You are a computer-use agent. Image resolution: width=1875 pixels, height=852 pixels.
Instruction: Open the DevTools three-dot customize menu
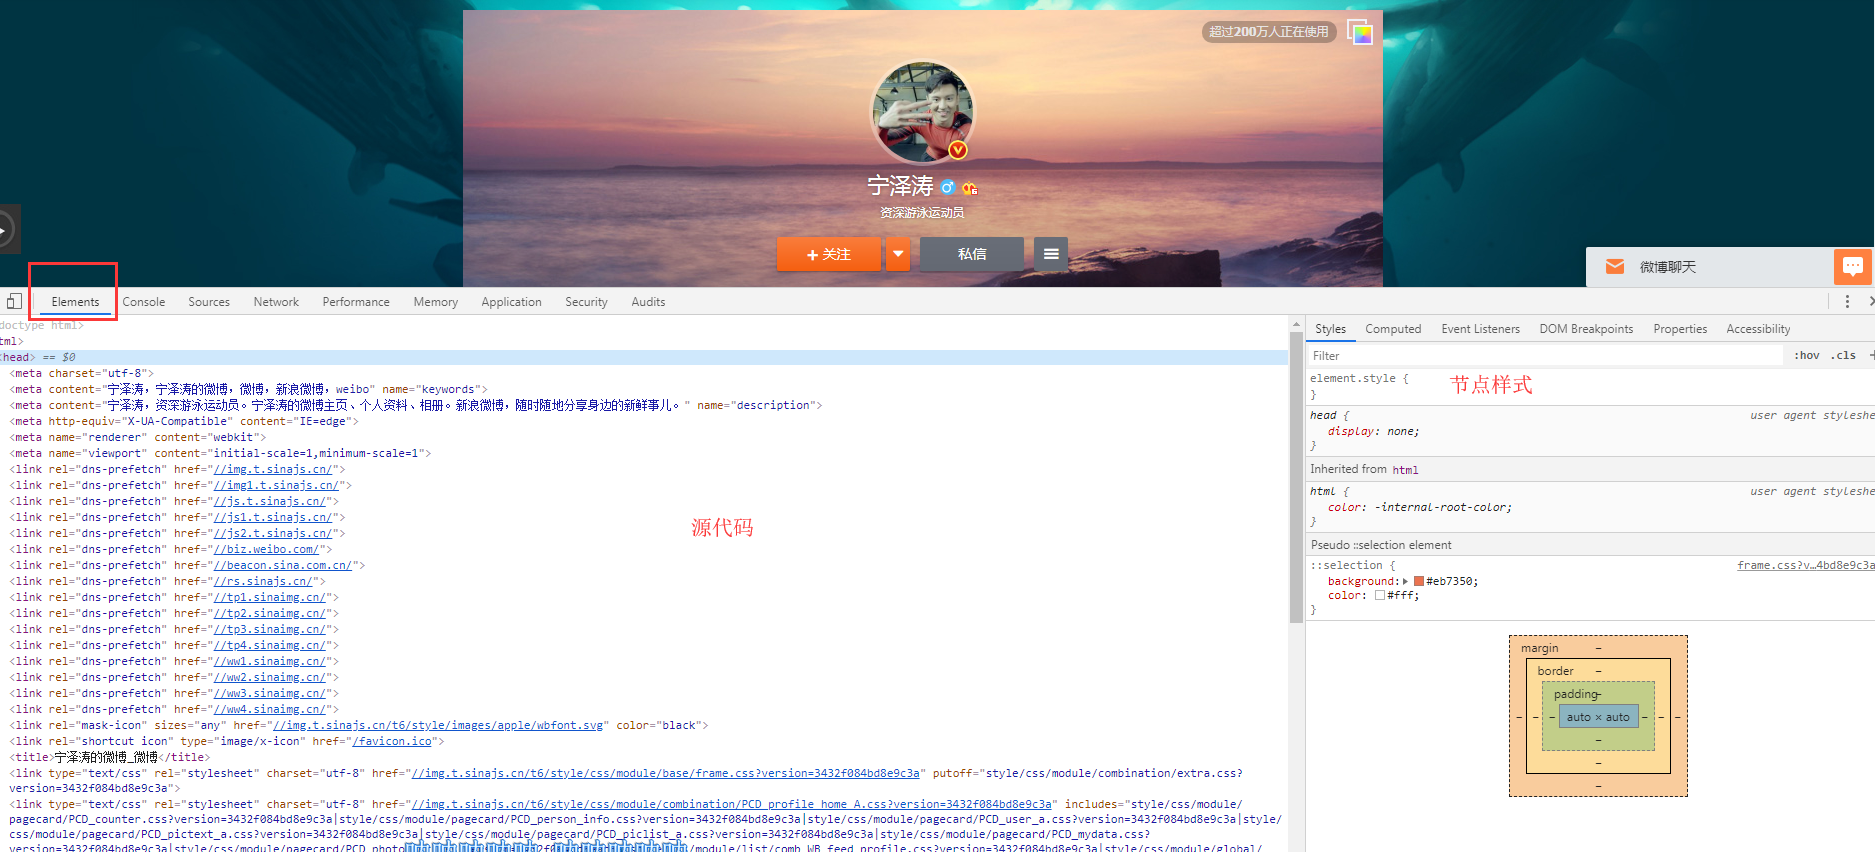(1847, 301)
